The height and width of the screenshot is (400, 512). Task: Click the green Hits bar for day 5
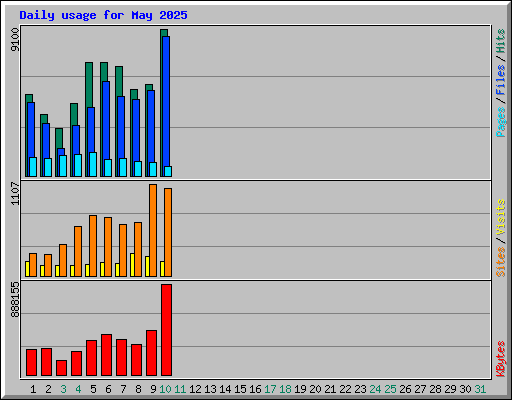(x=89, y=85)
